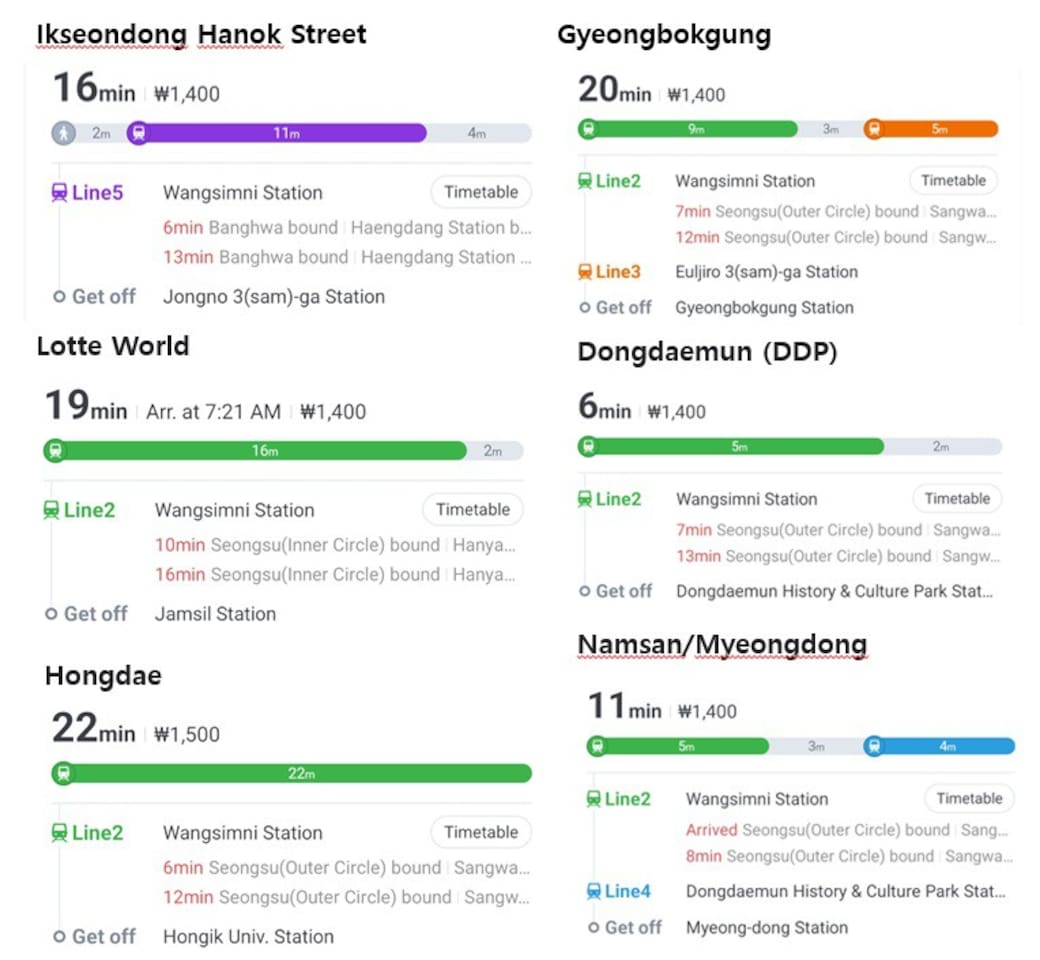Open the Timetable for Dongdaemun (DDP) route
Viewport: 1040px width, 960px height.
956,498
